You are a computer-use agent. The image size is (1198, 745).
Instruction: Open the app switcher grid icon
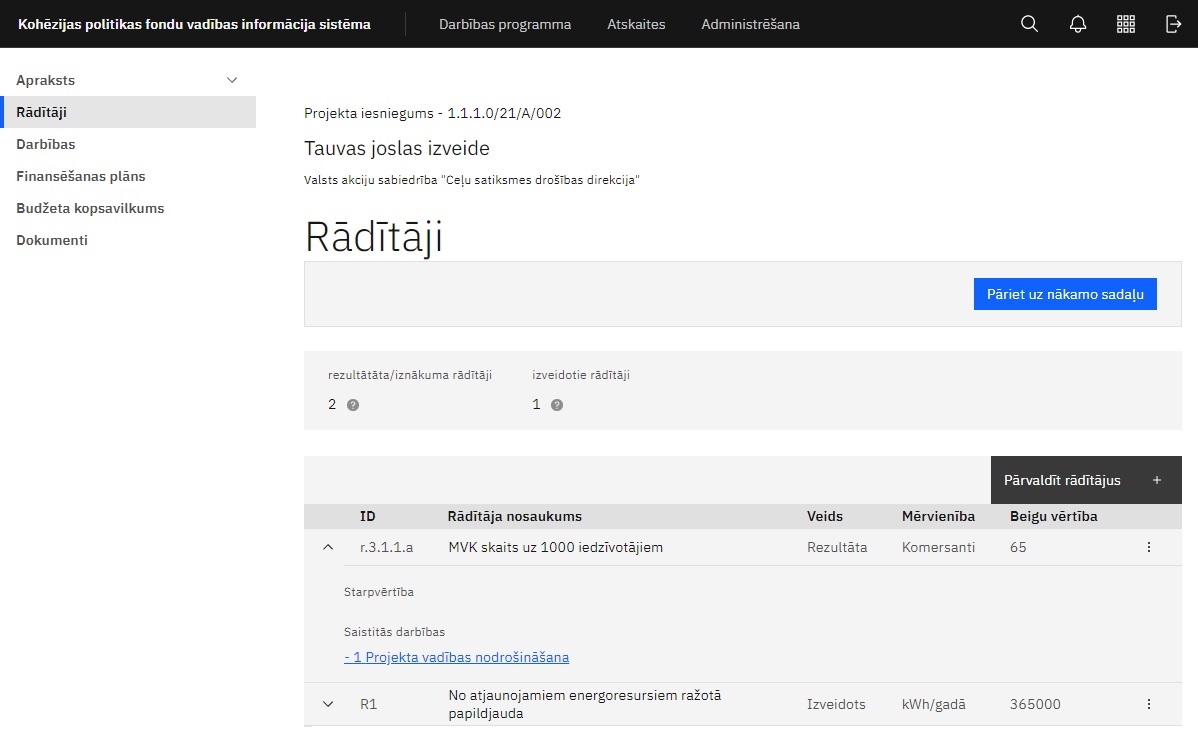(x=1125, y=24)
